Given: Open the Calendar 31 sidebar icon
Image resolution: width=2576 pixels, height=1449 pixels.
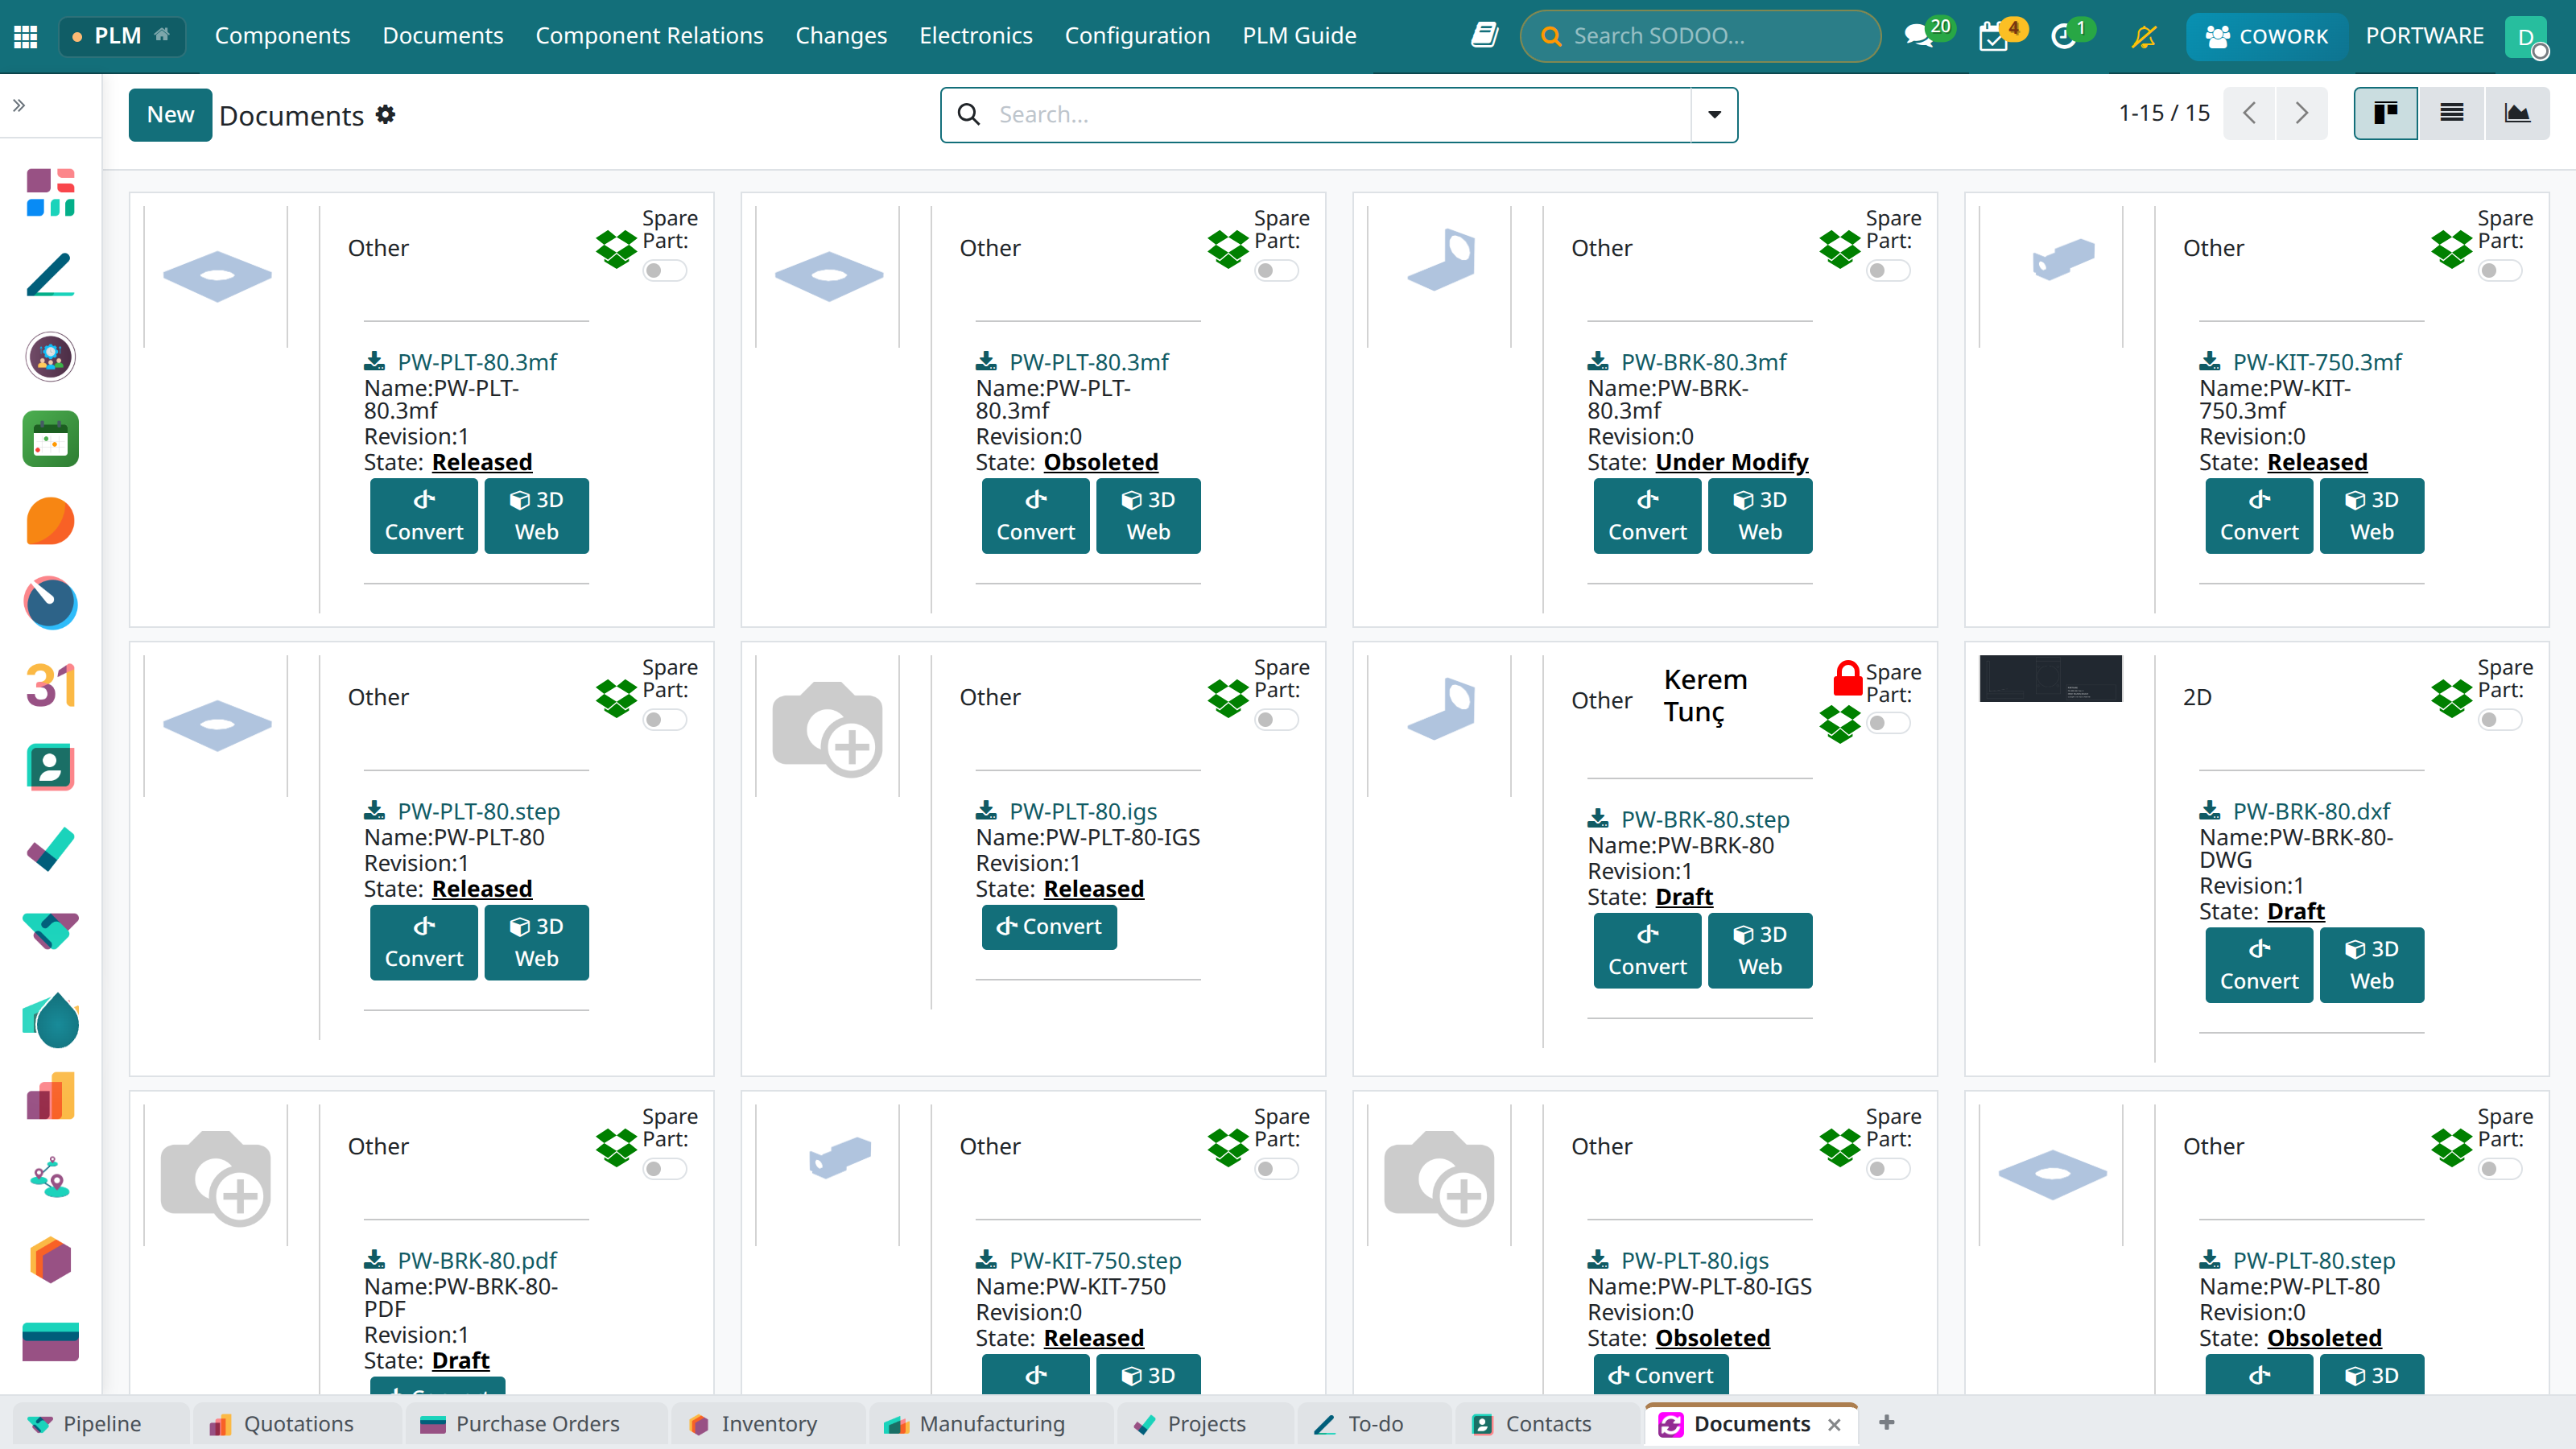Looking at the screenshot, I should (50, 686).
